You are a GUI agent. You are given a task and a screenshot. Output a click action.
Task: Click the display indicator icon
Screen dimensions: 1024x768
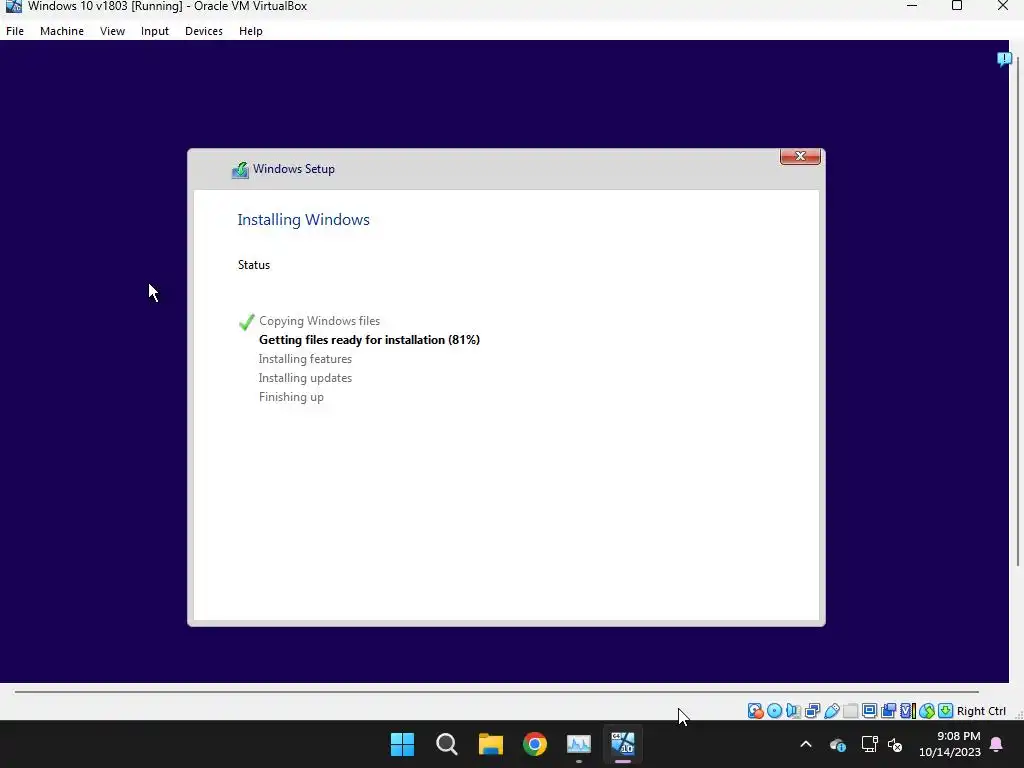(x=869, y=711)
